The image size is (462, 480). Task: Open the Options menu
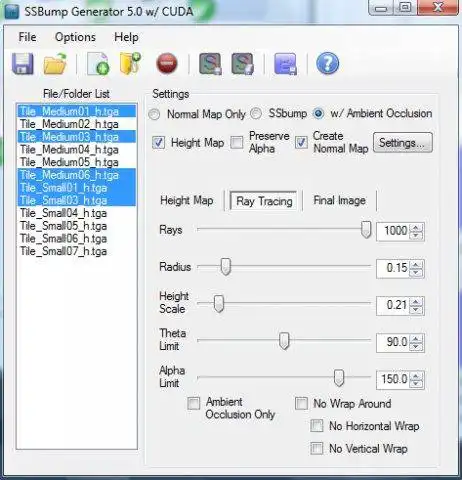click(x=75, y=37)
